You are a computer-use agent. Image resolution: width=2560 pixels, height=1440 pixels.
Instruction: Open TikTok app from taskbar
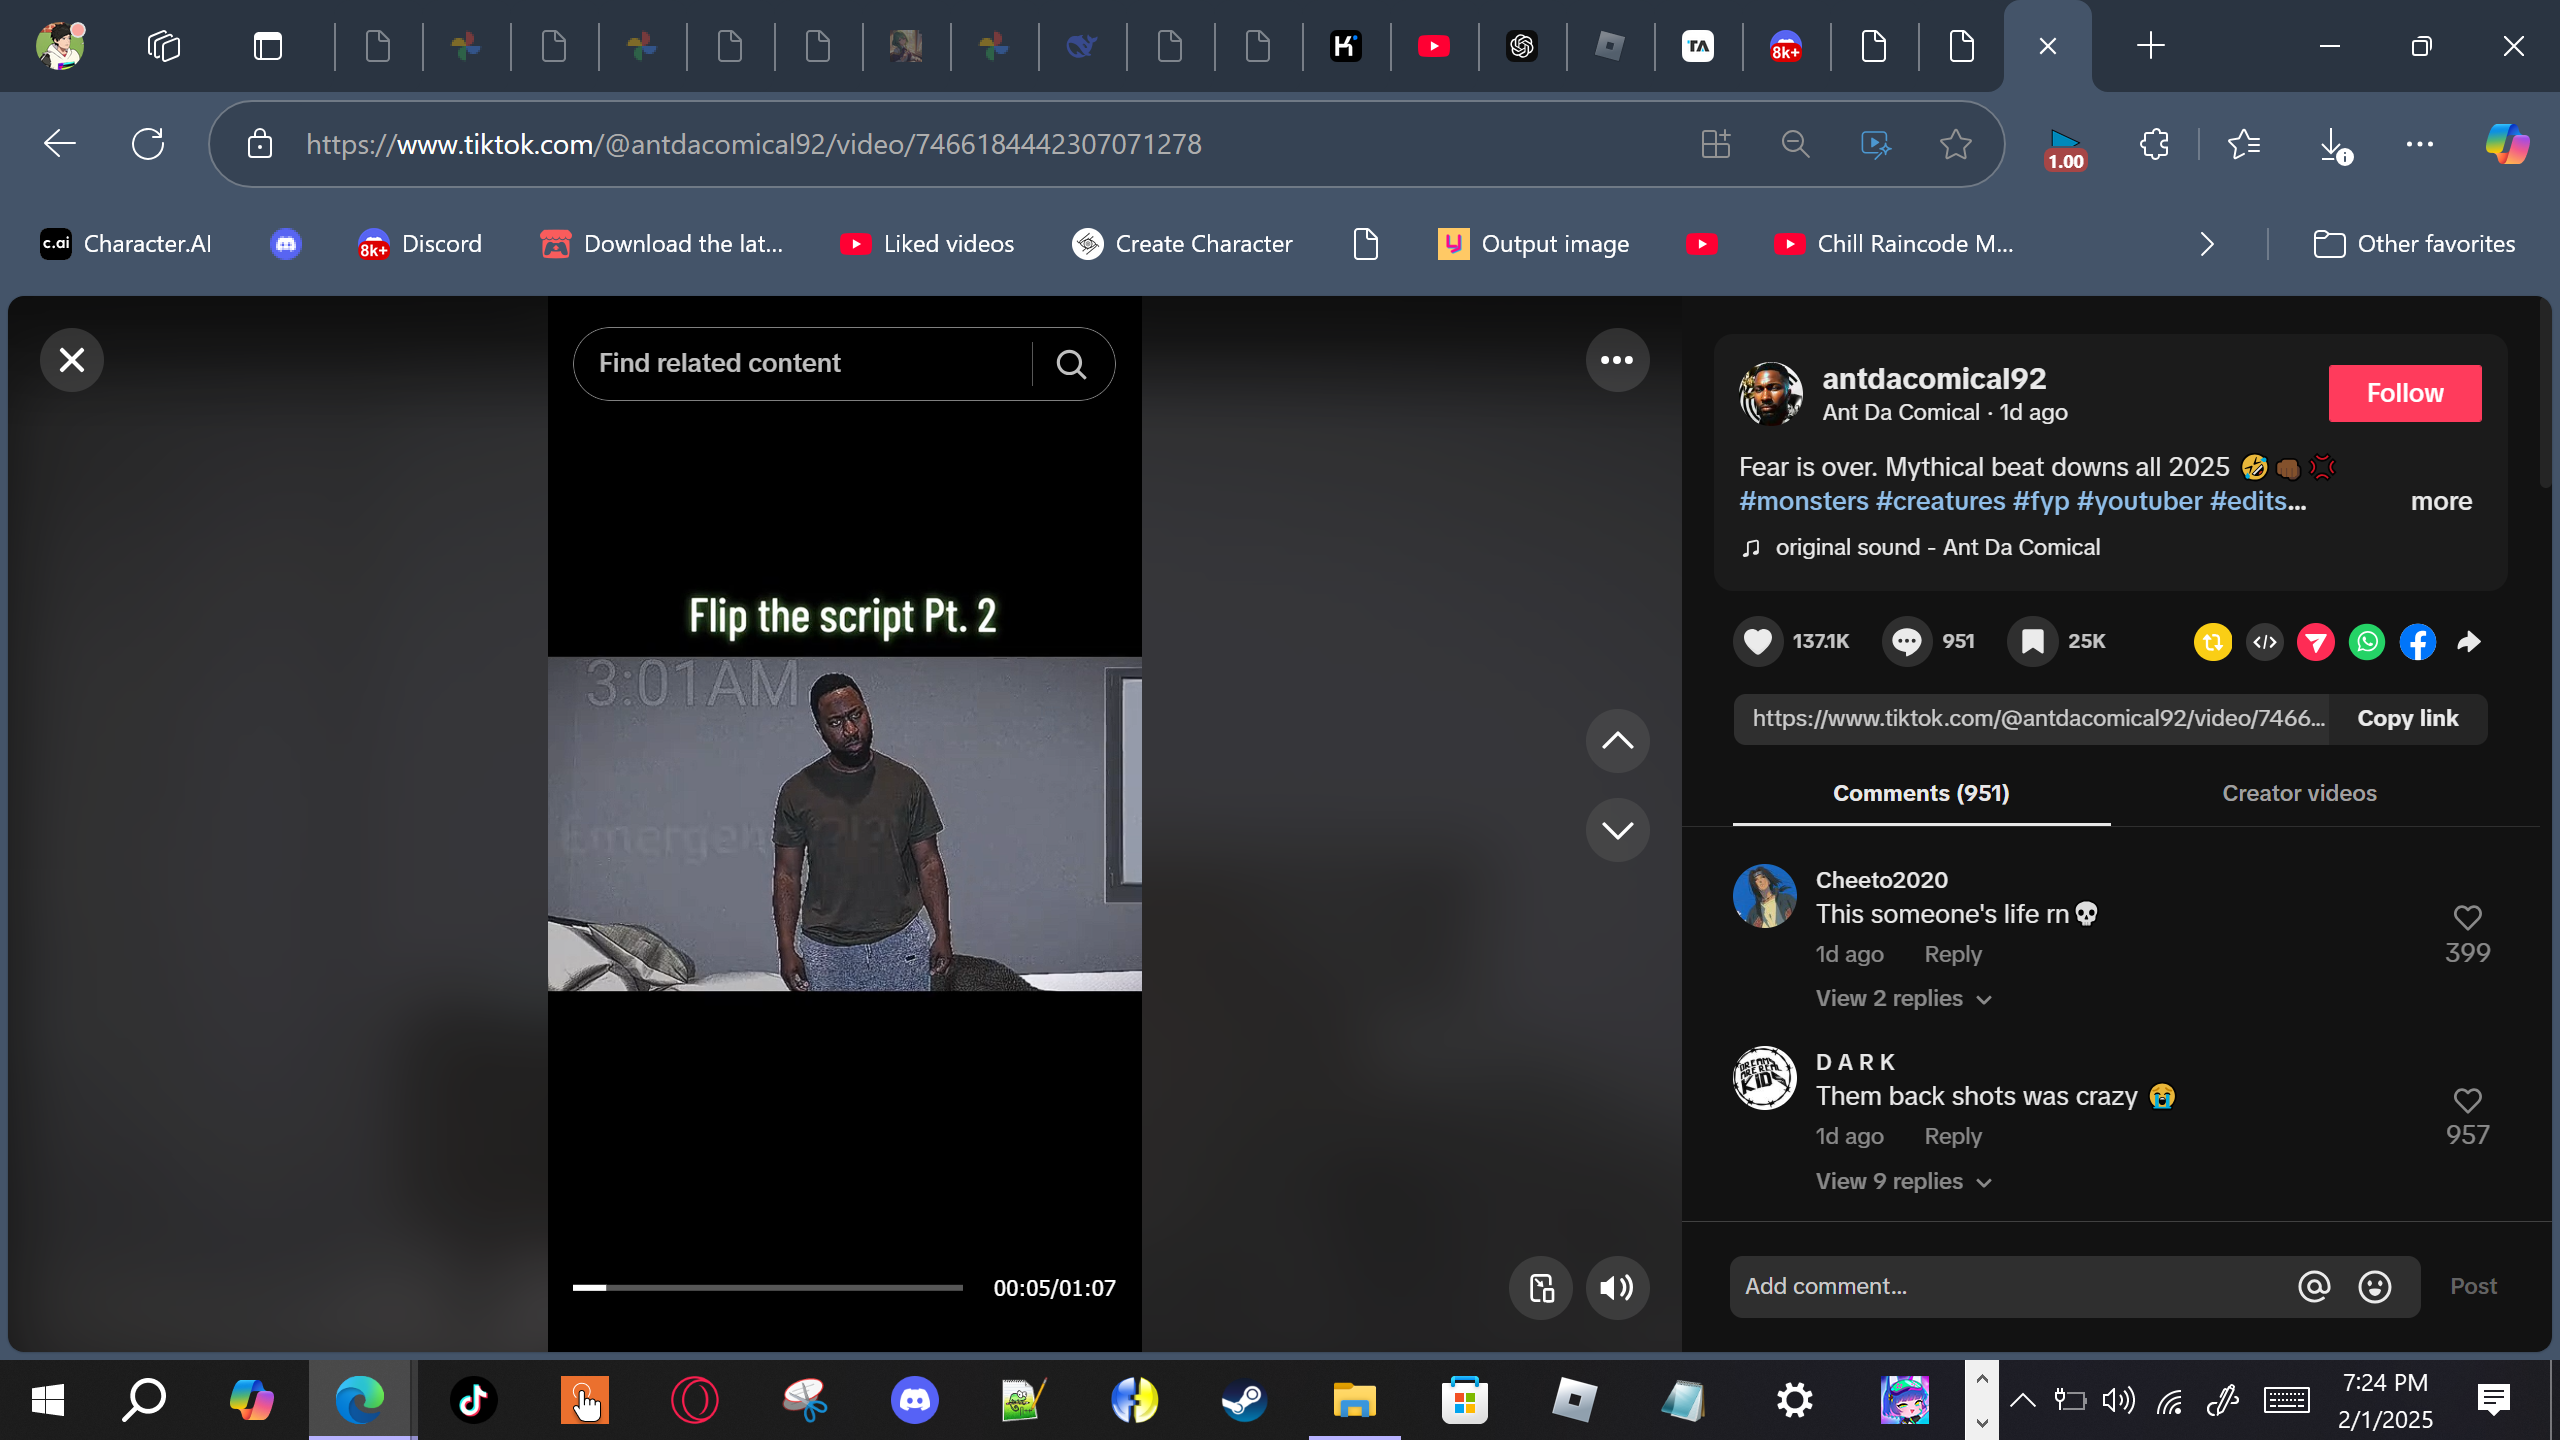pyautogui.click(x=473, y=1400)
